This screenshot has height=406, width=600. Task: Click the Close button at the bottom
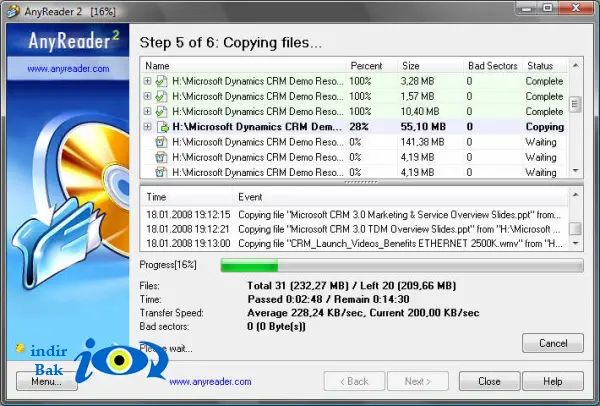[x=489, y=381]
